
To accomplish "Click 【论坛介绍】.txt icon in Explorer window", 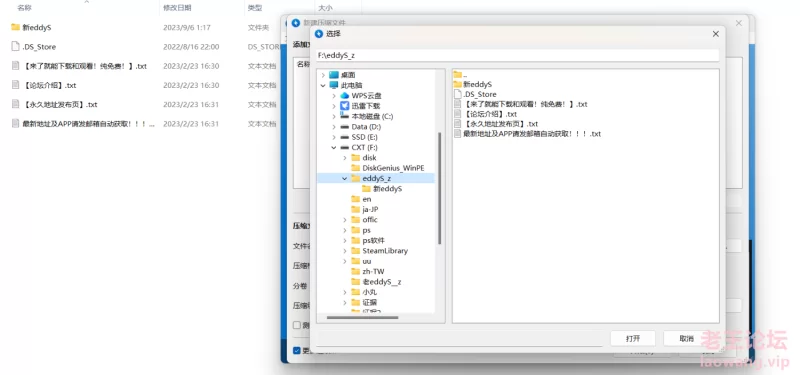I will [15, 85].
